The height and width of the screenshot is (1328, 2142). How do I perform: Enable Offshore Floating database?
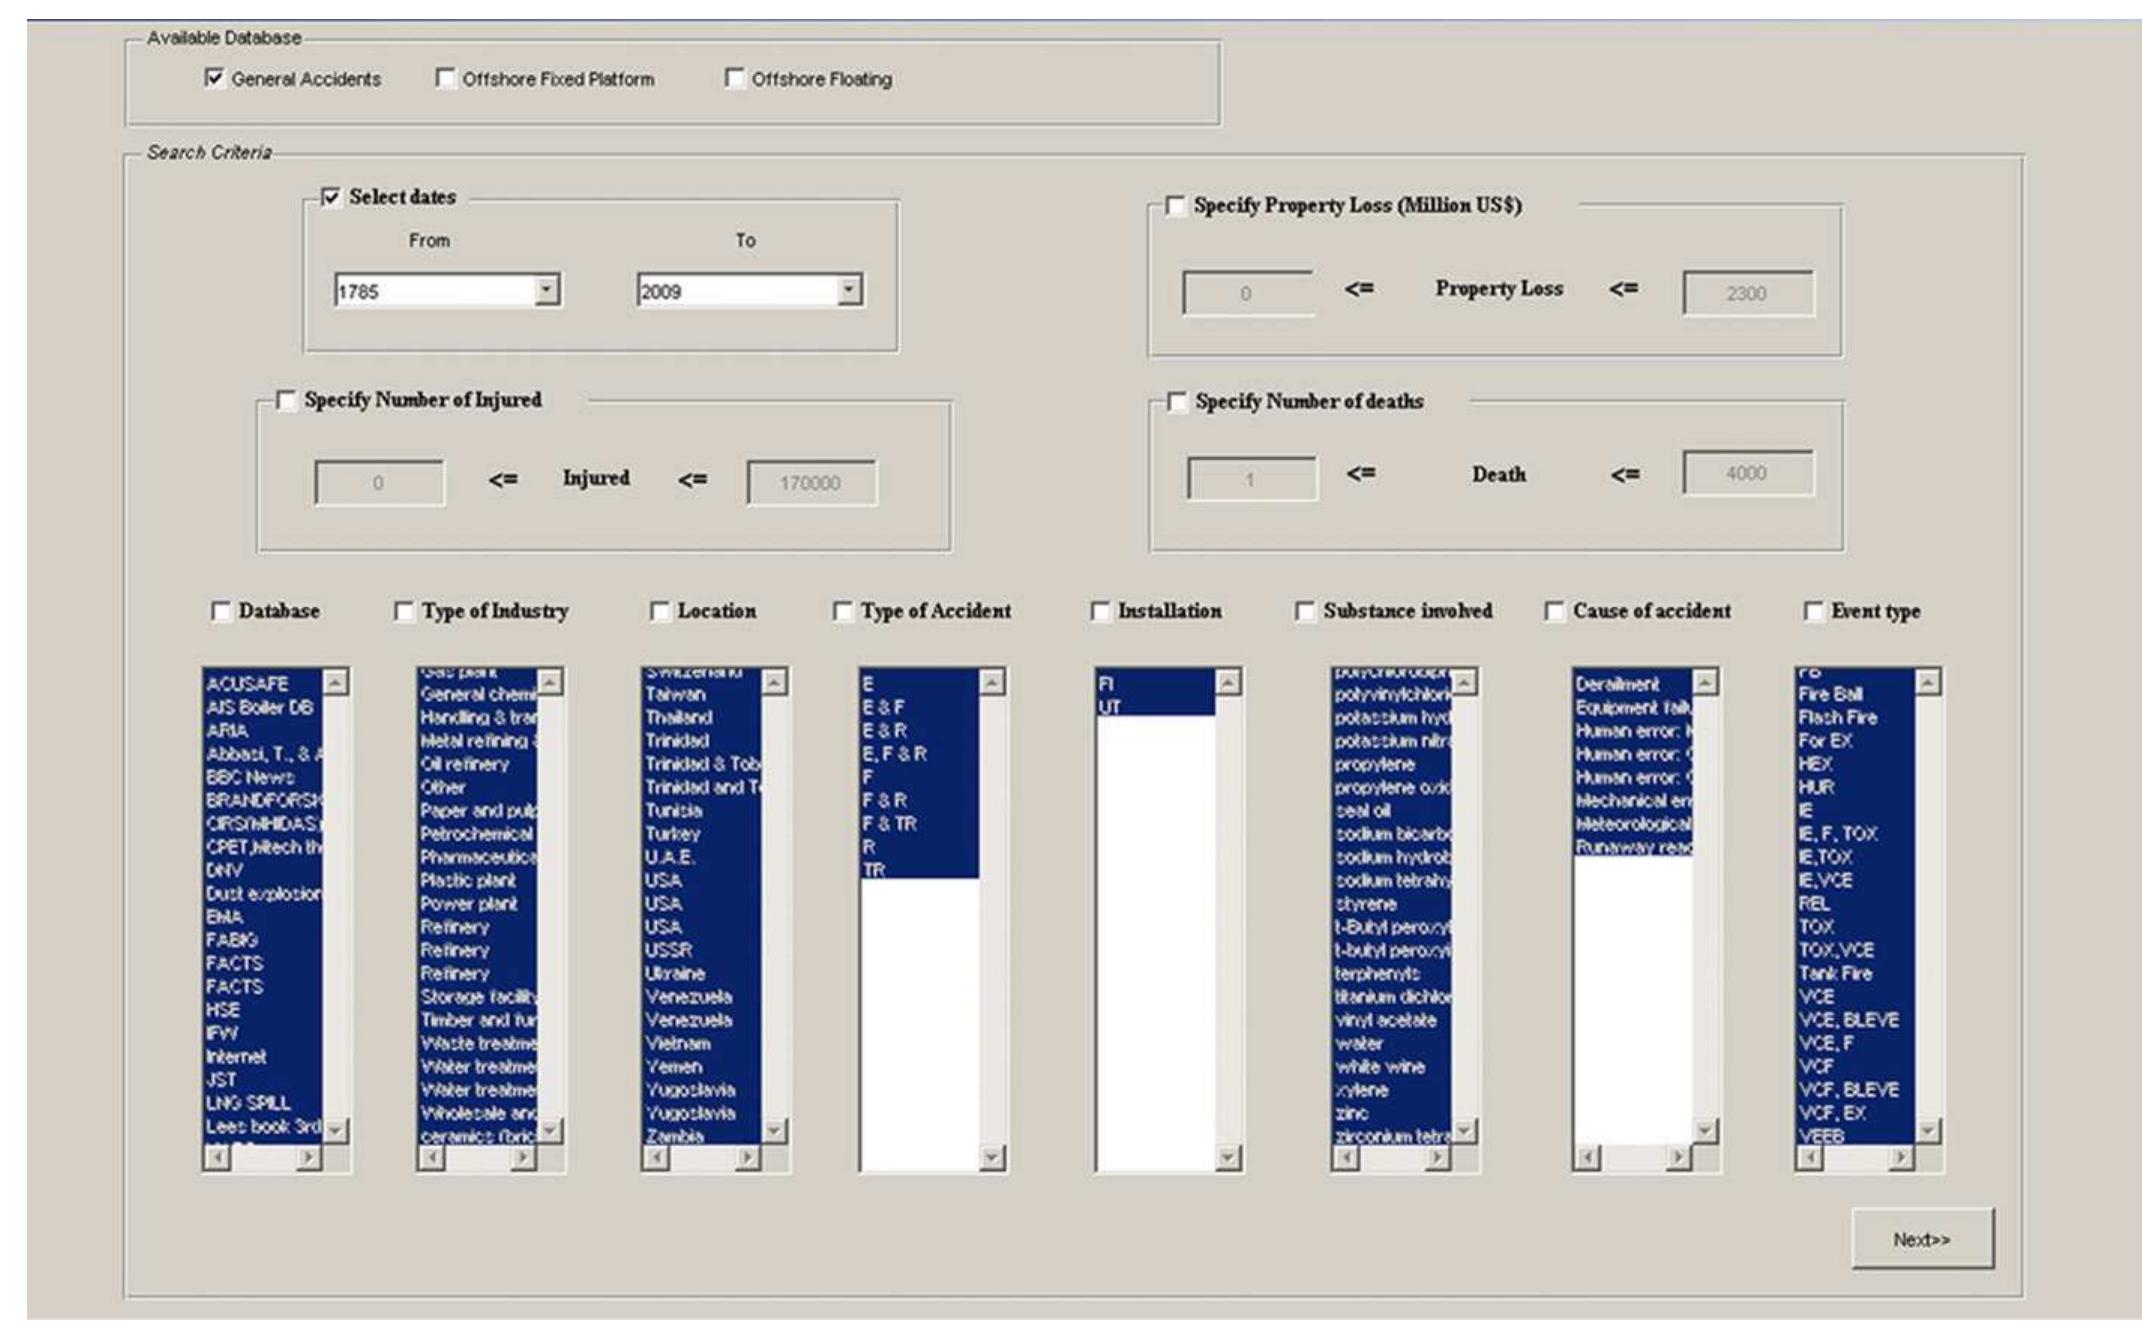[x=734, y=78]
